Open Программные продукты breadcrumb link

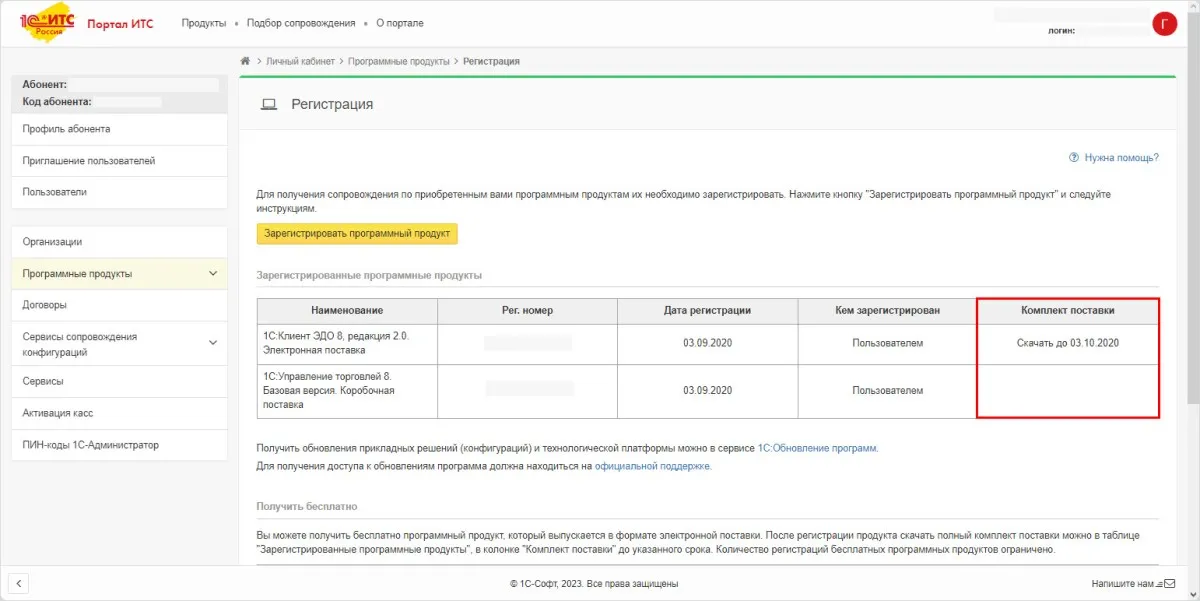(x=398, y=61)
